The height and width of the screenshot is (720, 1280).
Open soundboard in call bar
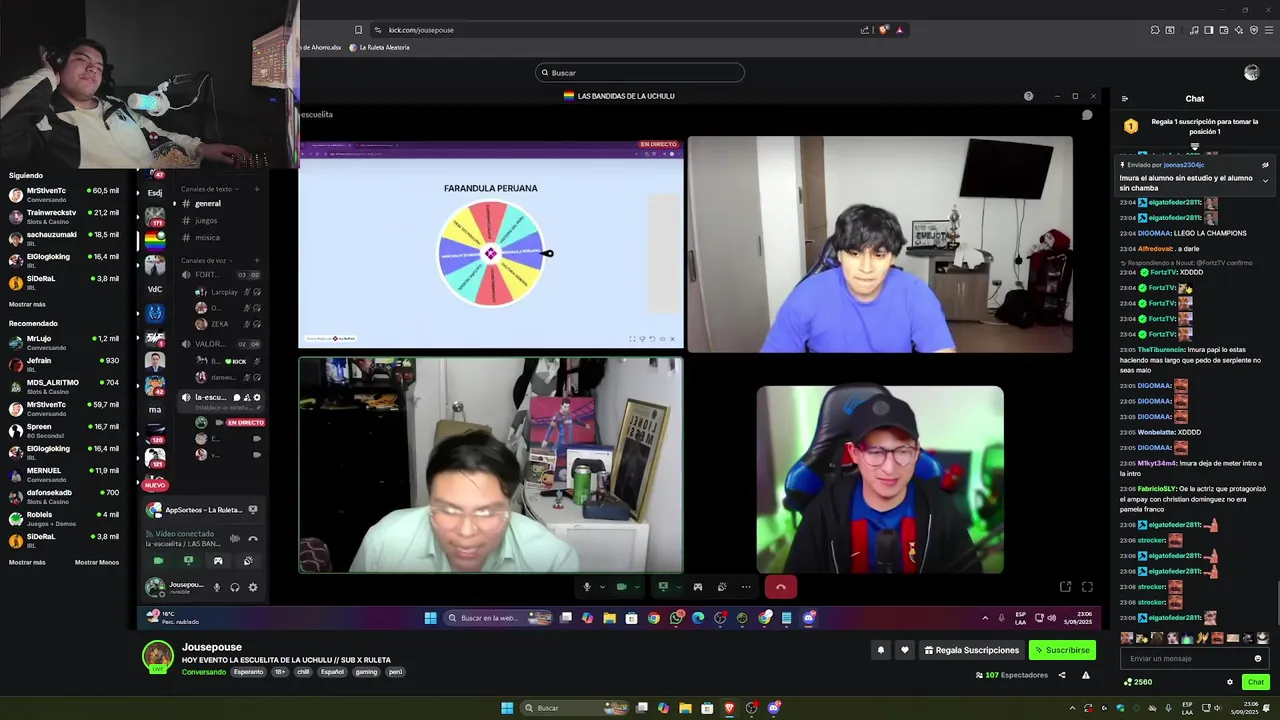tap(722, 587)
